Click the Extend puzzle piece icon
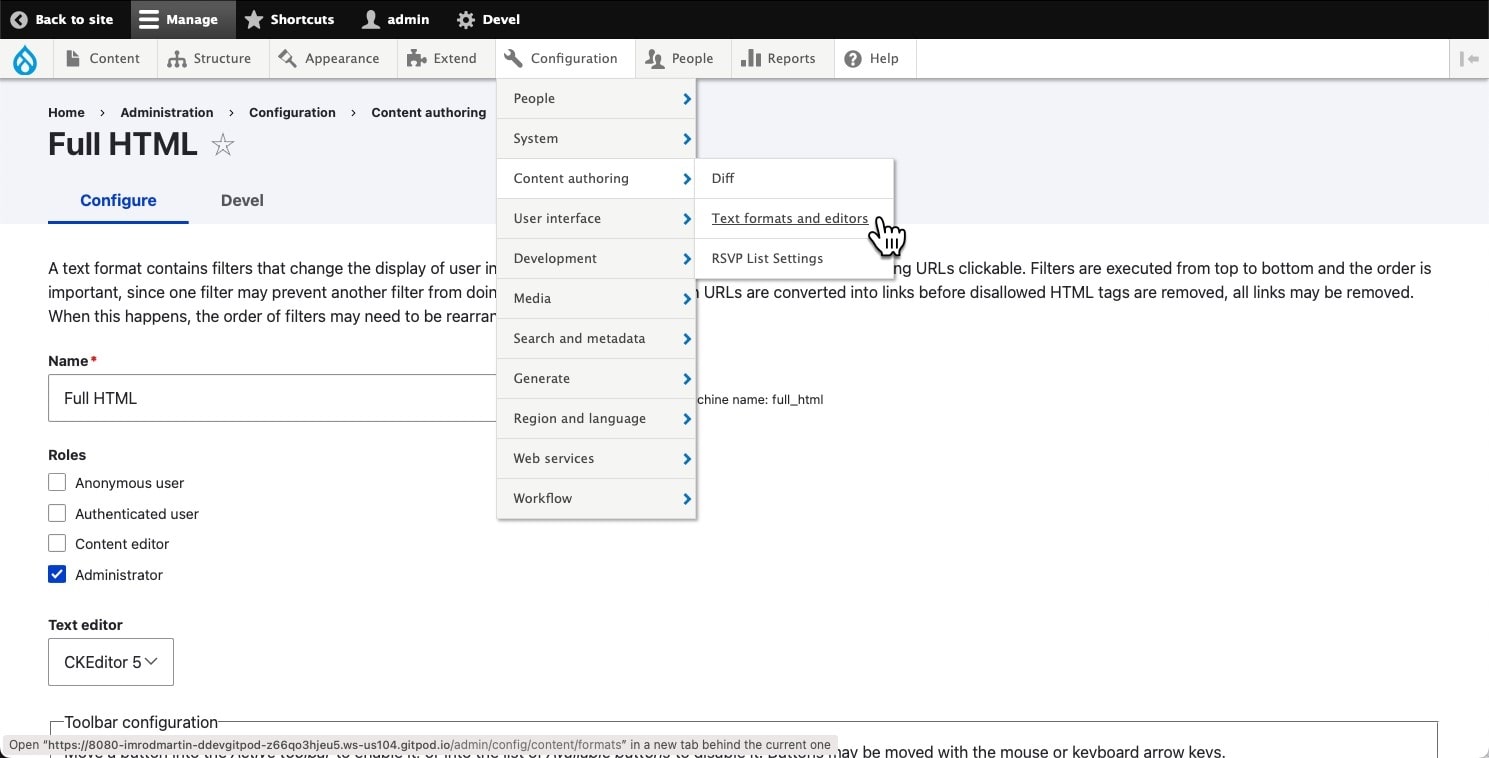1489x758 pixels. (x=416, y=59)
